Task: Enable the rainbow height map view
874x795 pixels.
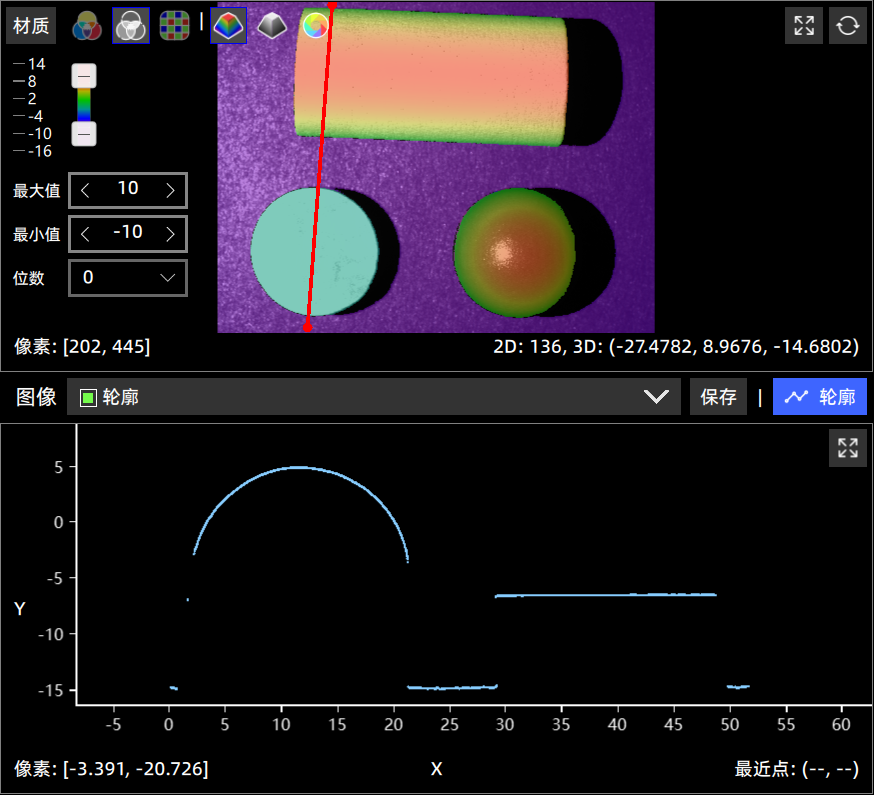Action: [228, 26]
